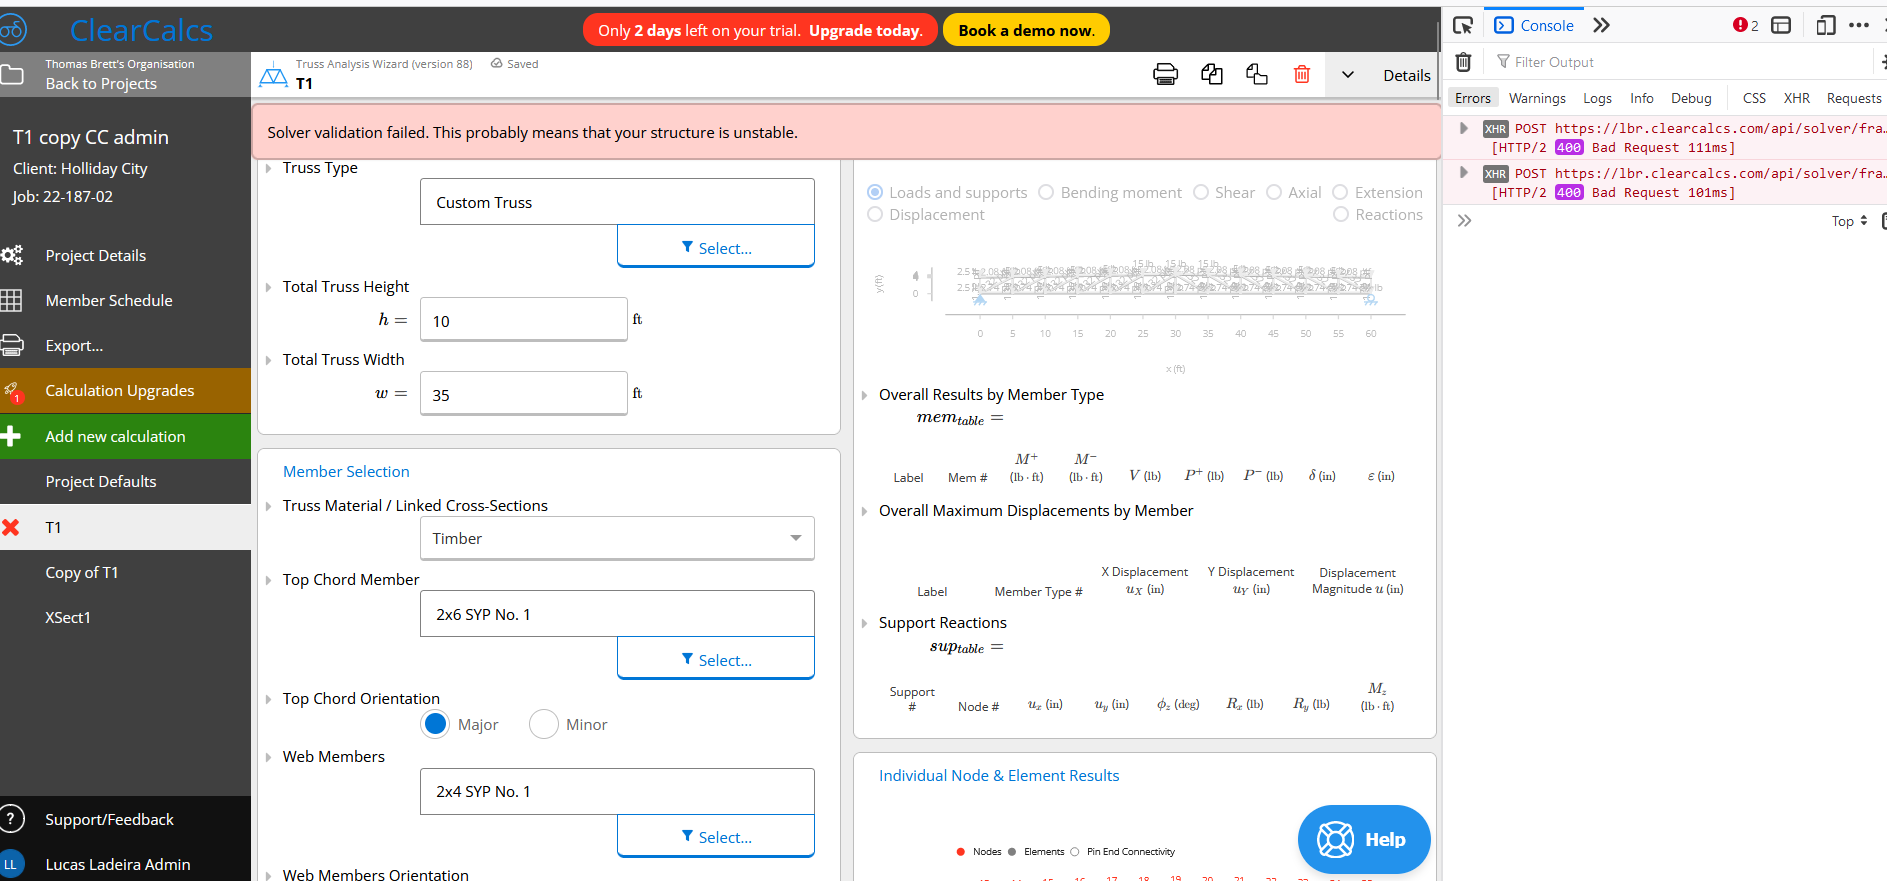Image resolution: width=1887 pixels, height=881 pixels.
Task: Click the filter funnel icon in Filter Output
Action: coord(1503,62)
